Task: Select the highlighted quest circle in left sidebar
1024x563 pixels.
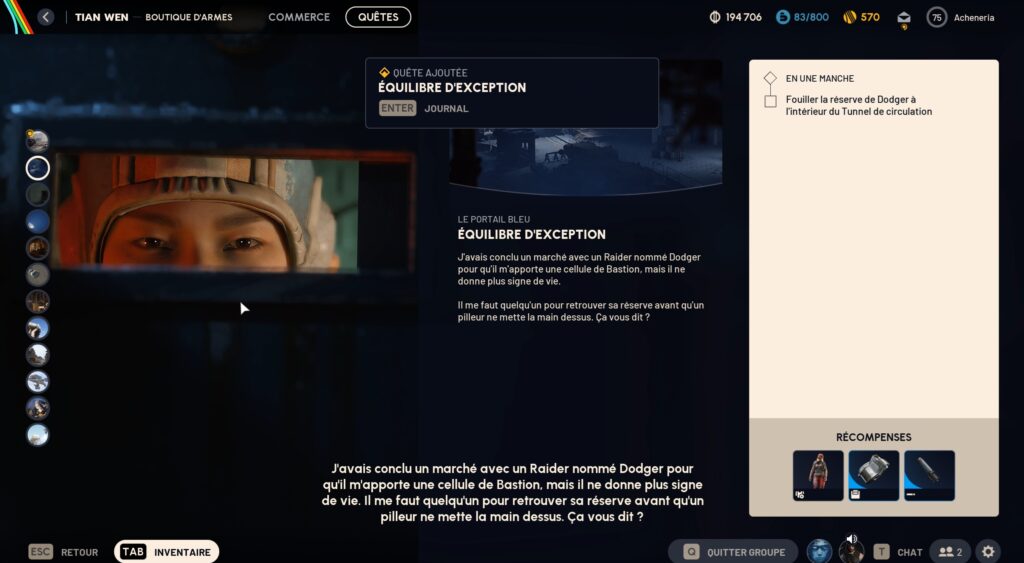Action: pos(38,167)
